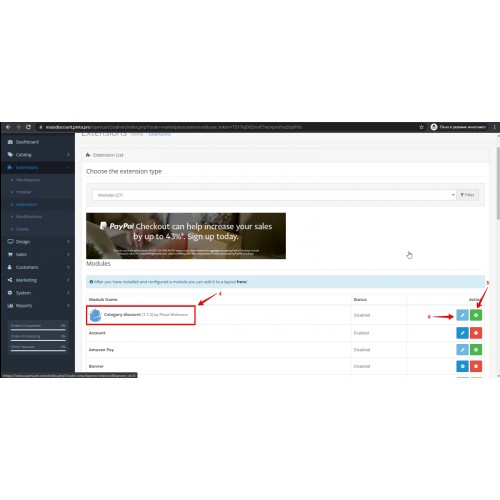Expand the Catalog sidebar menu
Screen dimensions: 500x500
coord(37,155)
